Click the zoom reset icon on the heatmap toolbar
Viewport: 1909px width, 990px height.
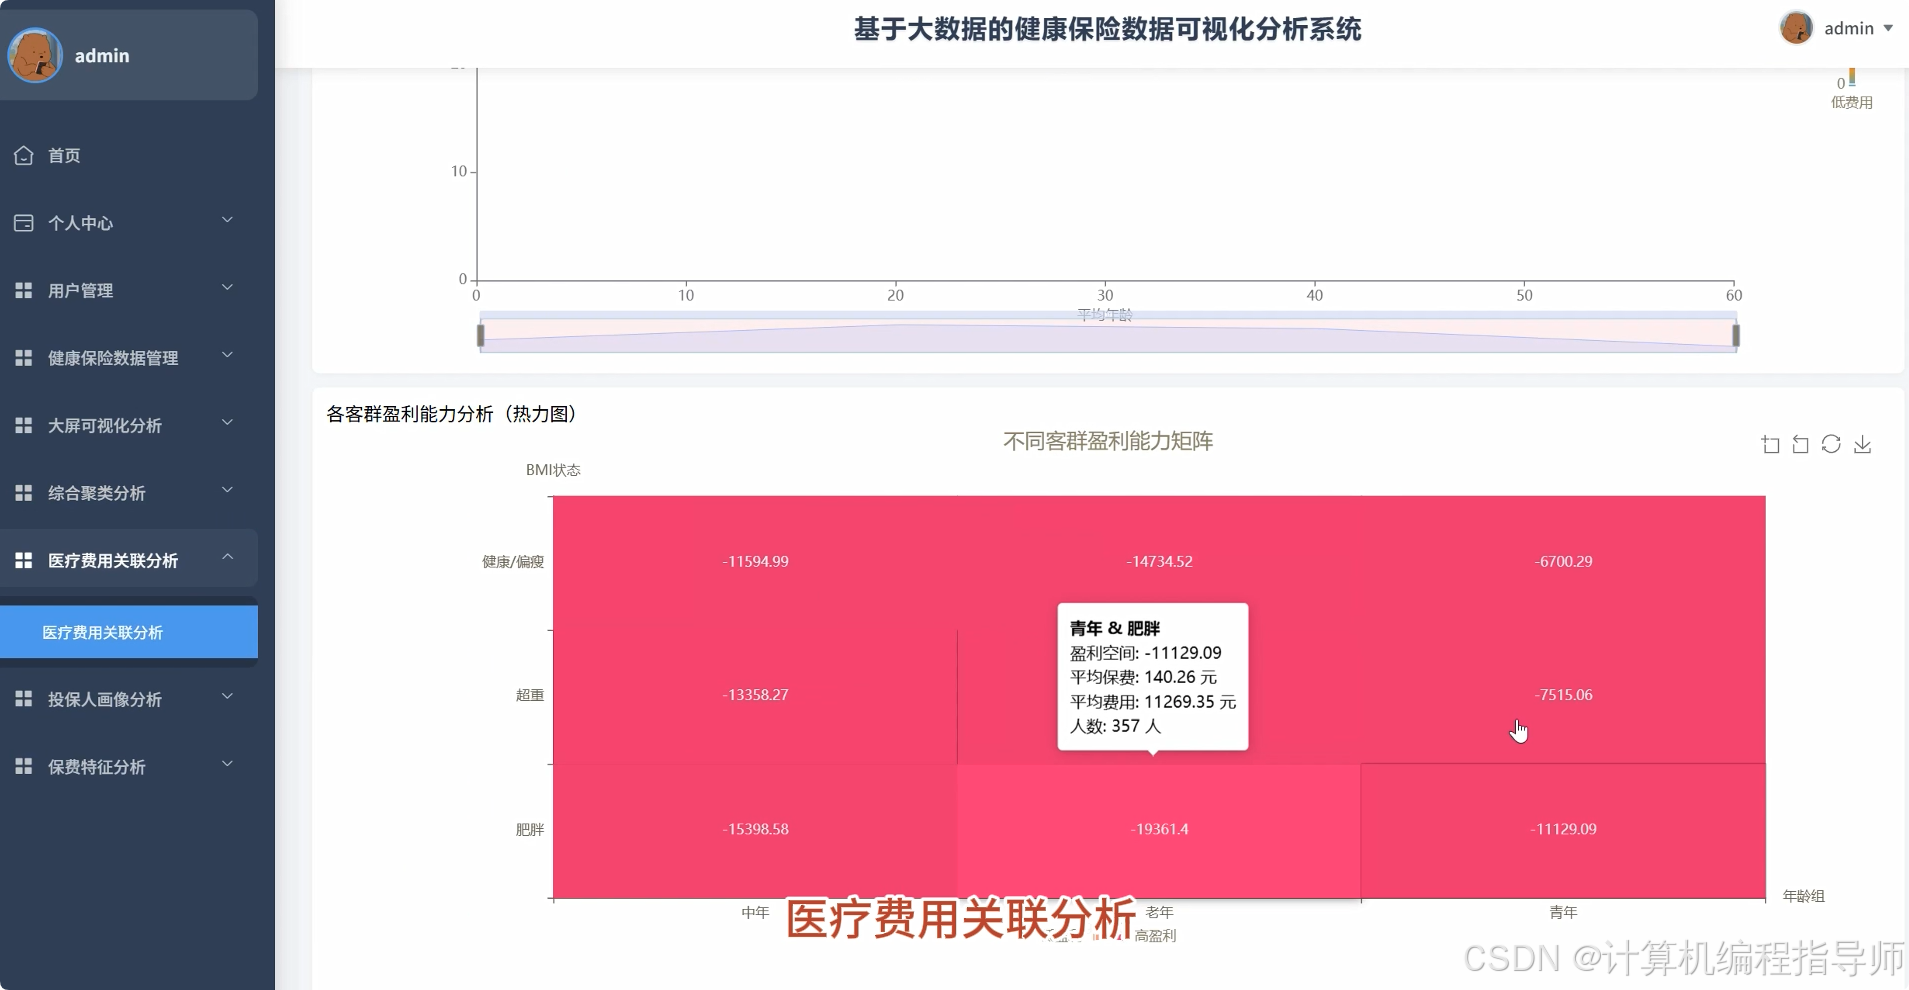tap(1800, 444)
